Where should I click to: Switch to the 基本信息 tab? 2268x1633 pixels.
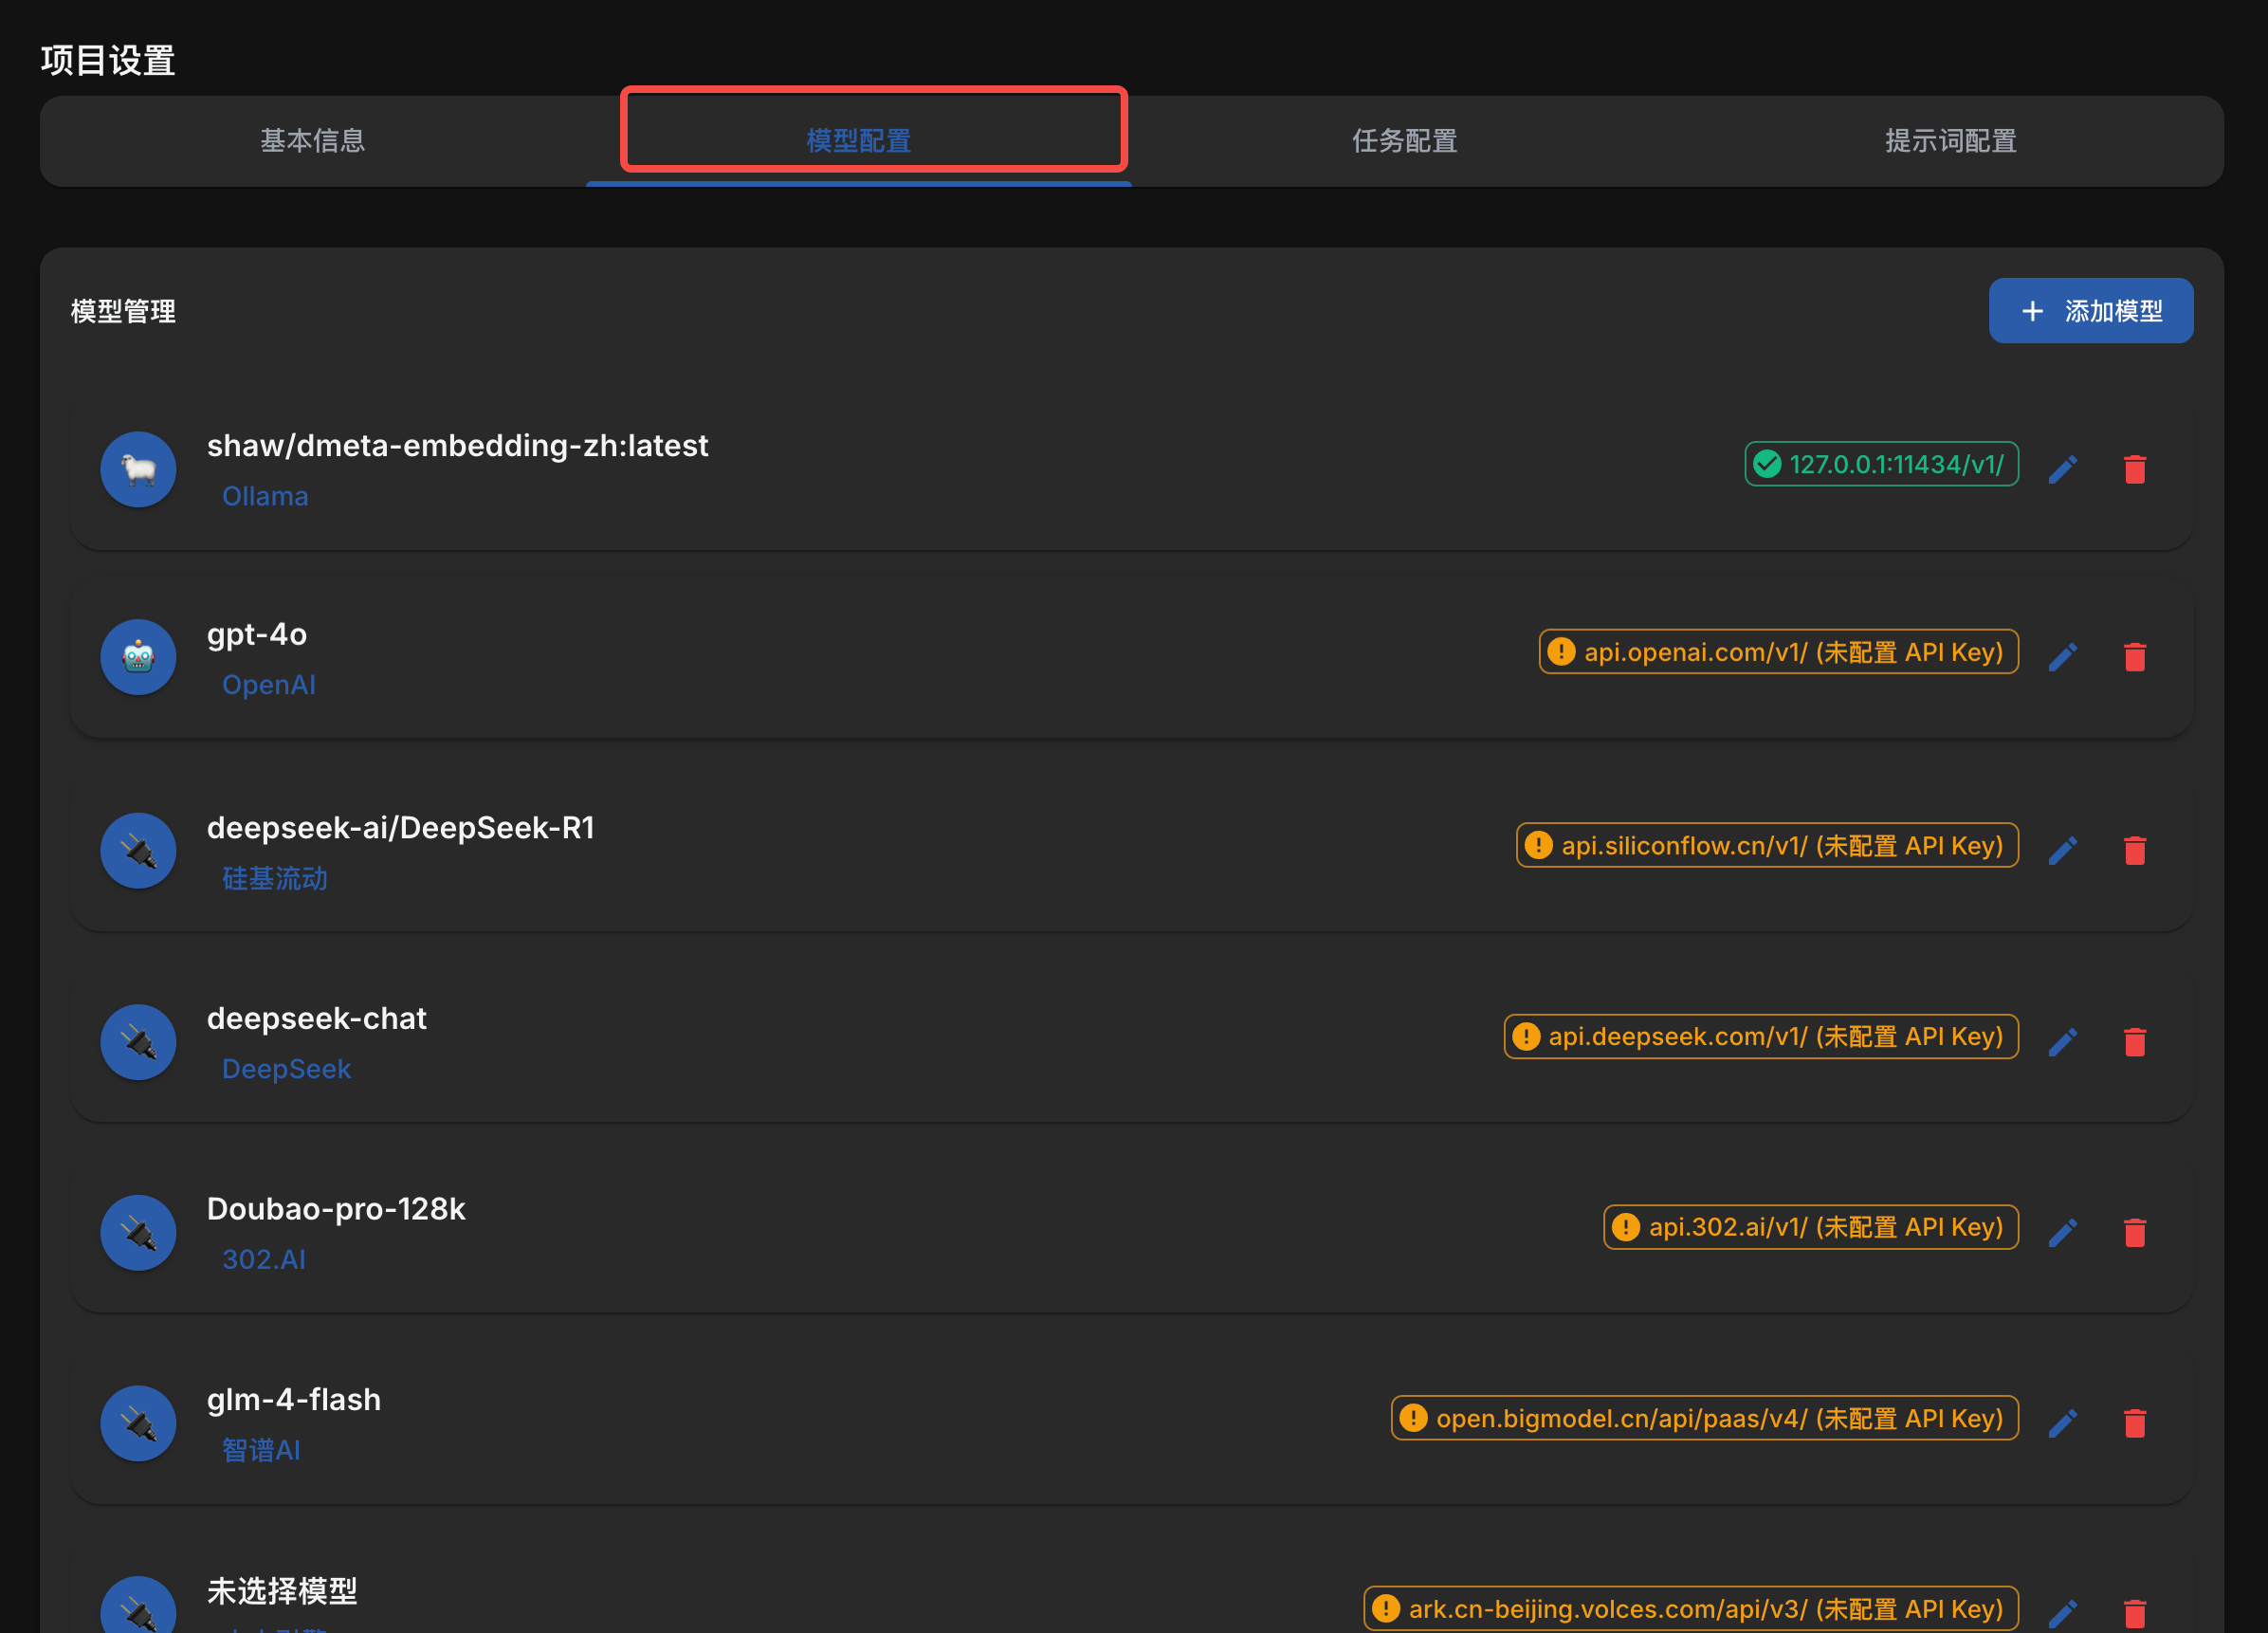click(312, 141)
